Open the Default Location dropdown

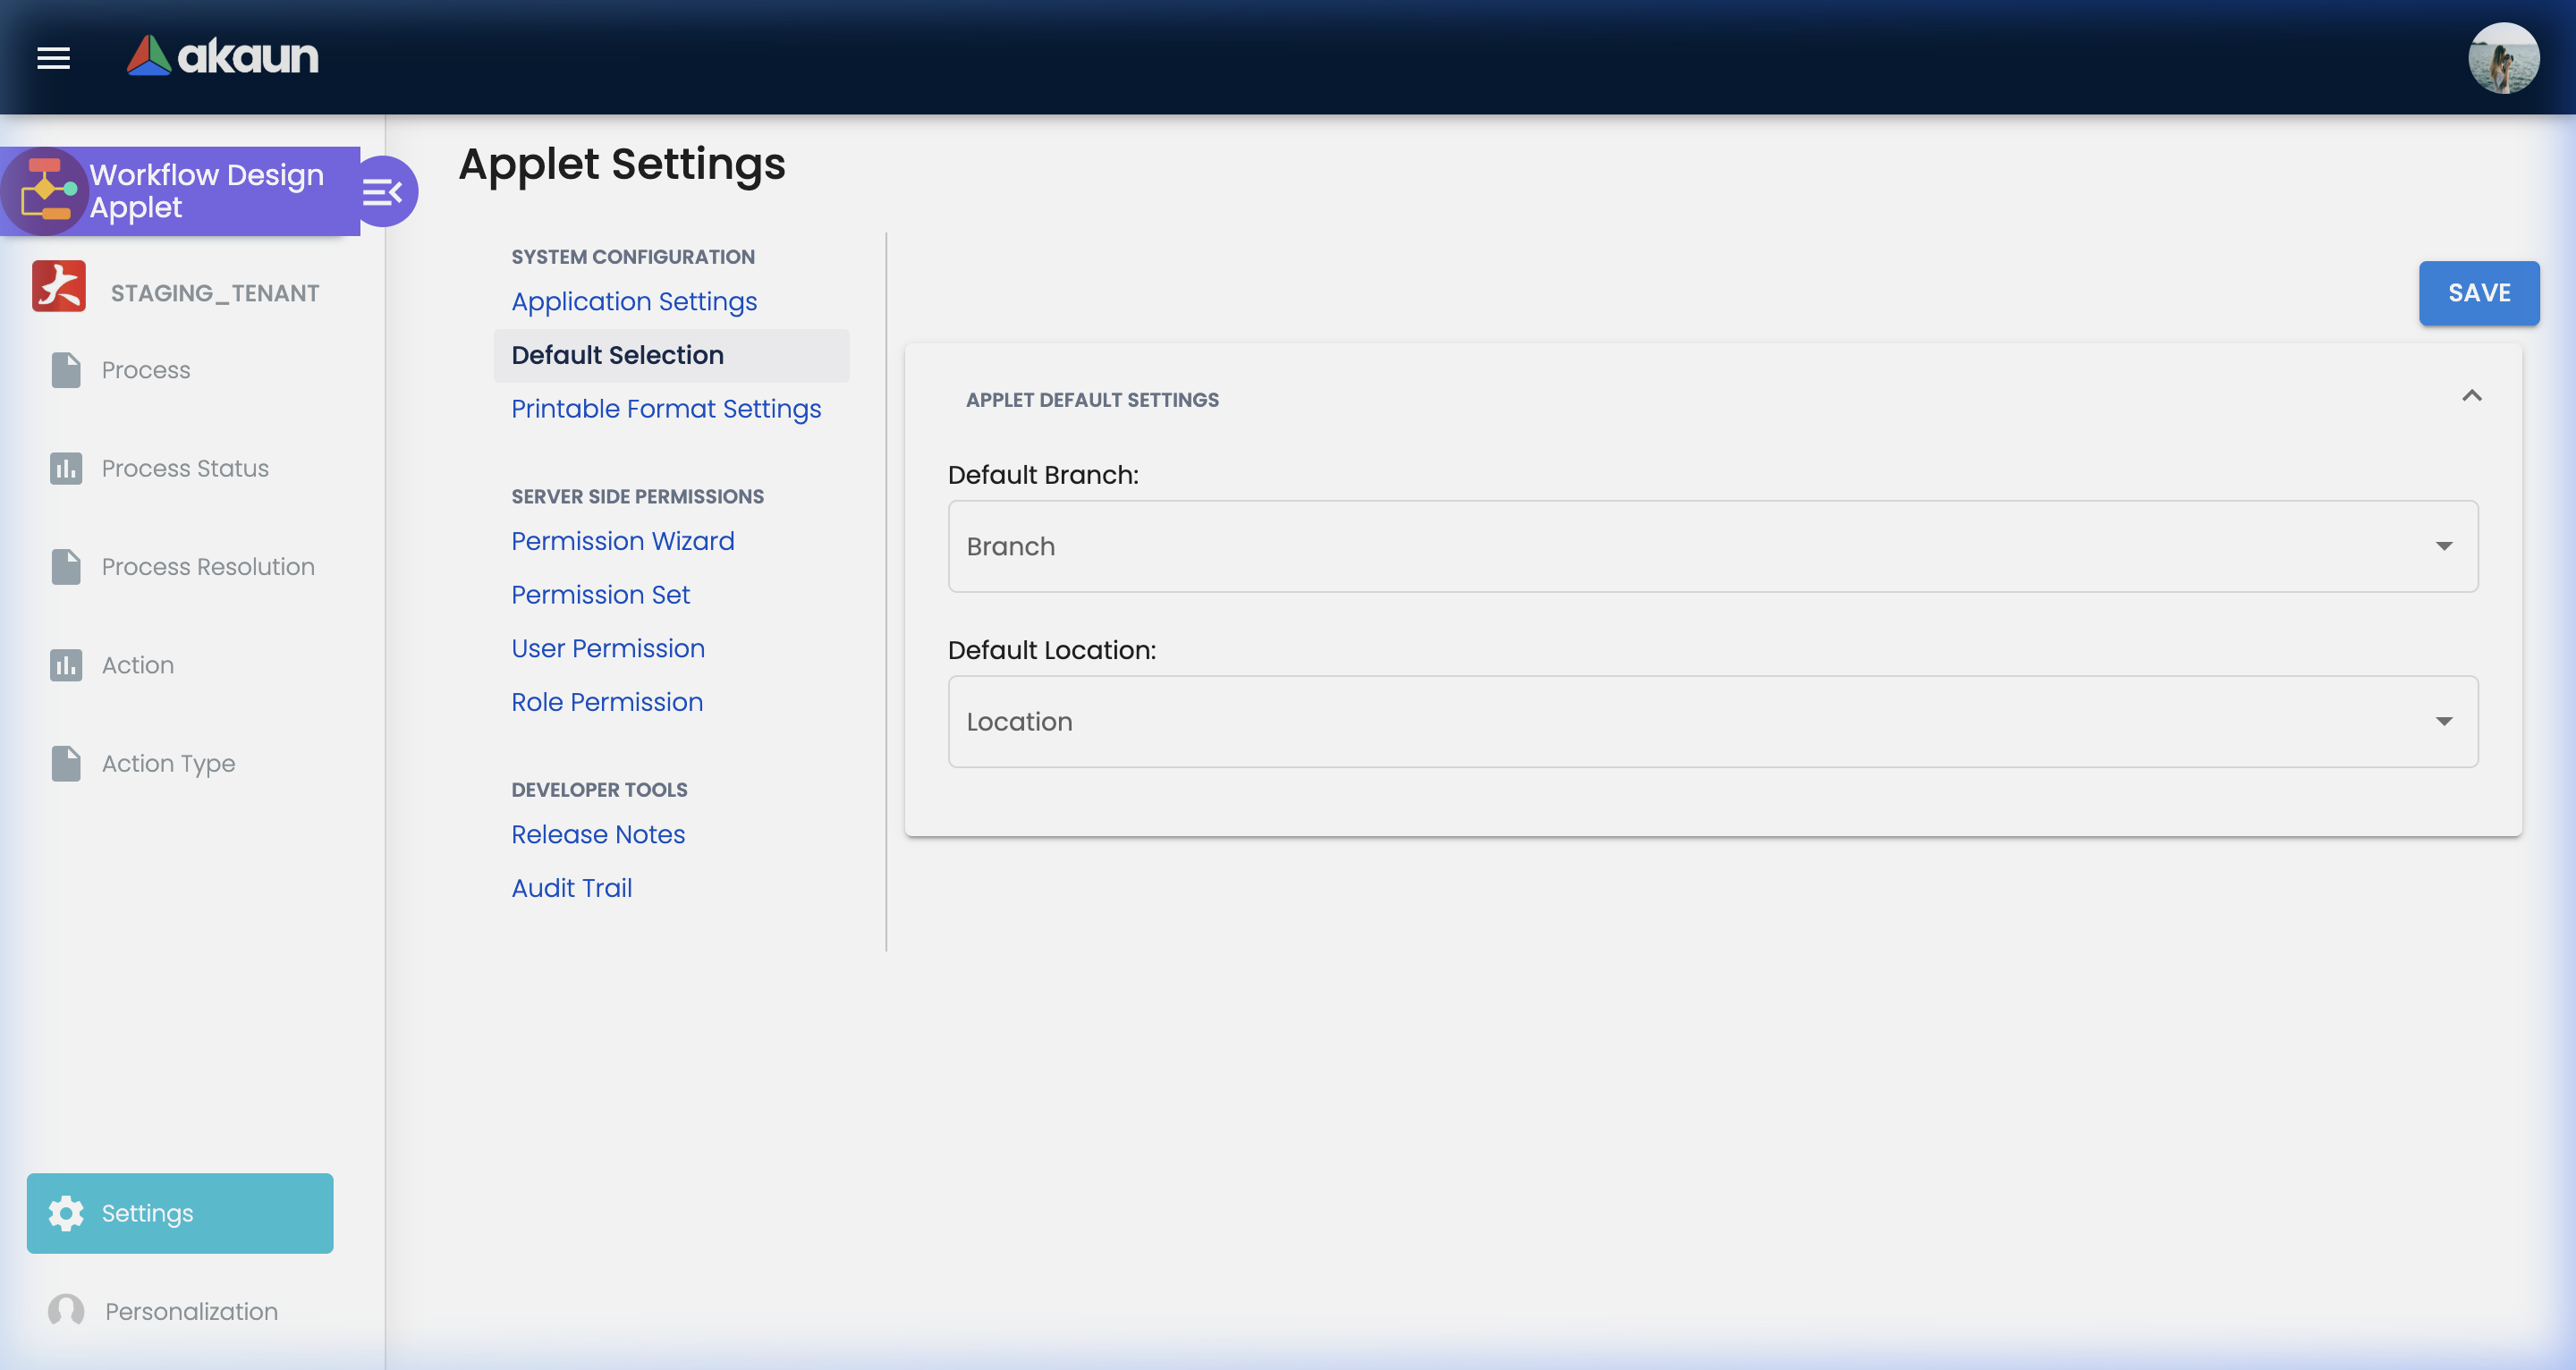coord(1712,721)
